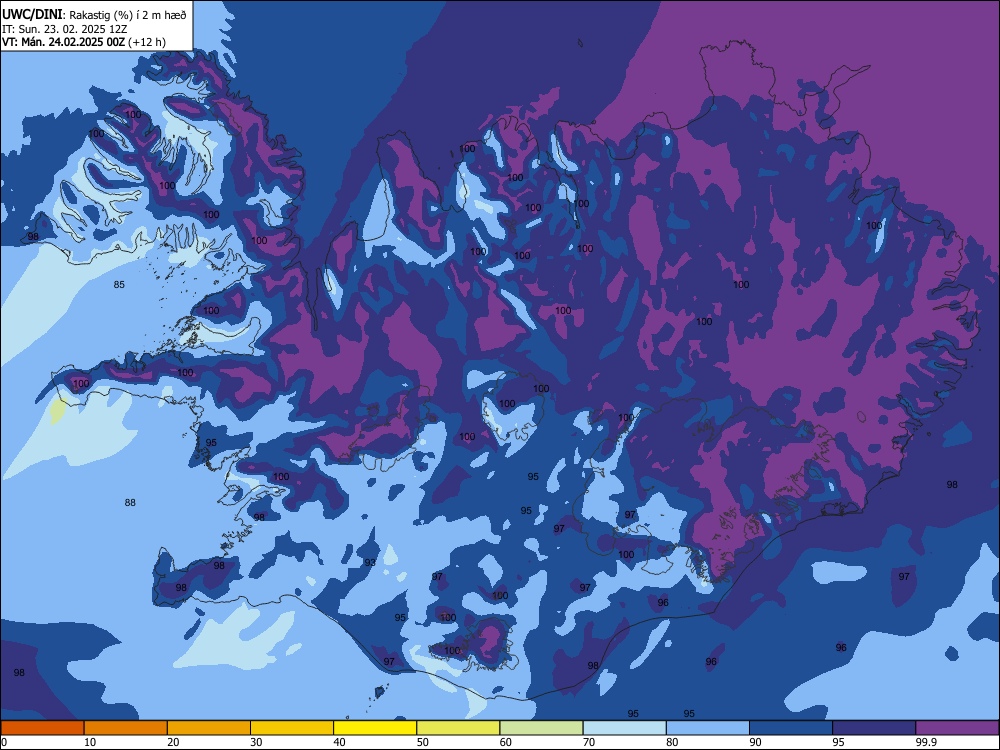The image size is (1000, 750).
Task: Click the '60' legend tick label
Action: [x=506, y=742]
